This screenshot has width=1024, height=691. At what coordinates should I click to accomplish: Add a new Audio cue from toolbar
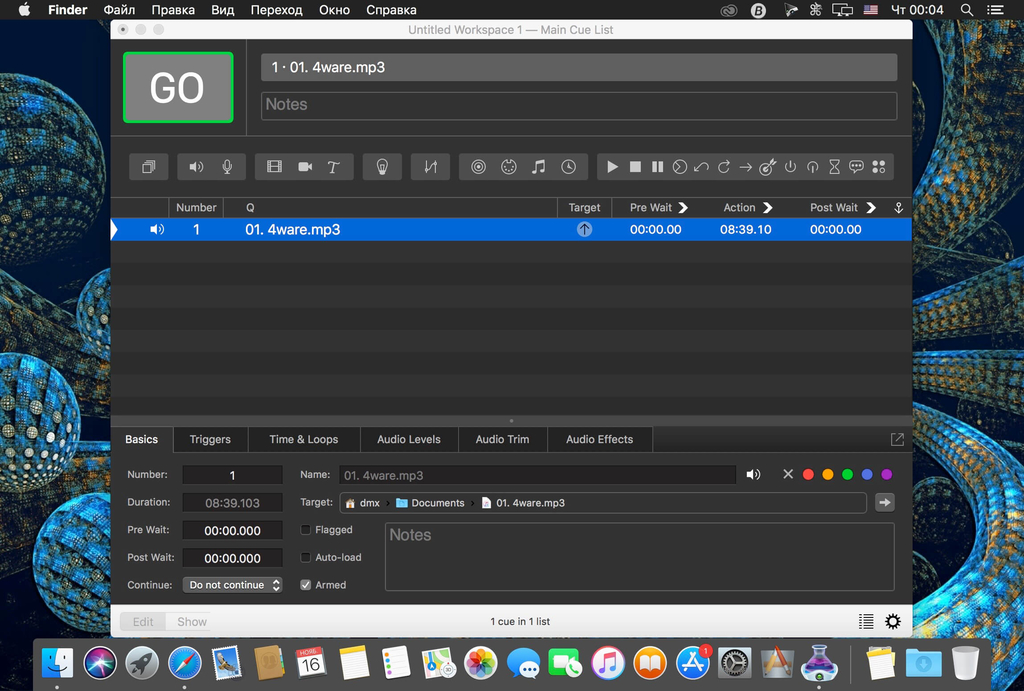(x=196, y=167)
